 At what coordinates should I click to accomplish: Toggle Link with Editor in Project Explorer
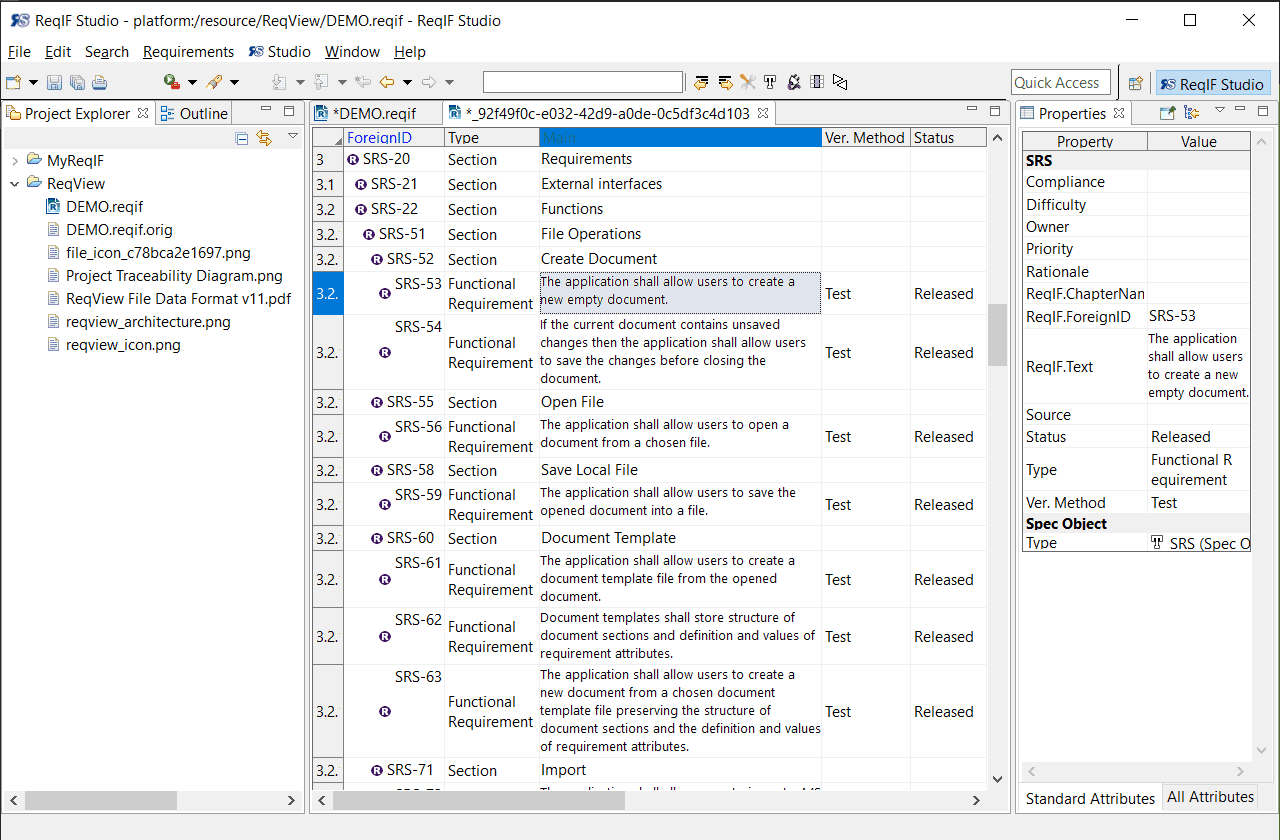pyautogui.click(x=264, y=138)
